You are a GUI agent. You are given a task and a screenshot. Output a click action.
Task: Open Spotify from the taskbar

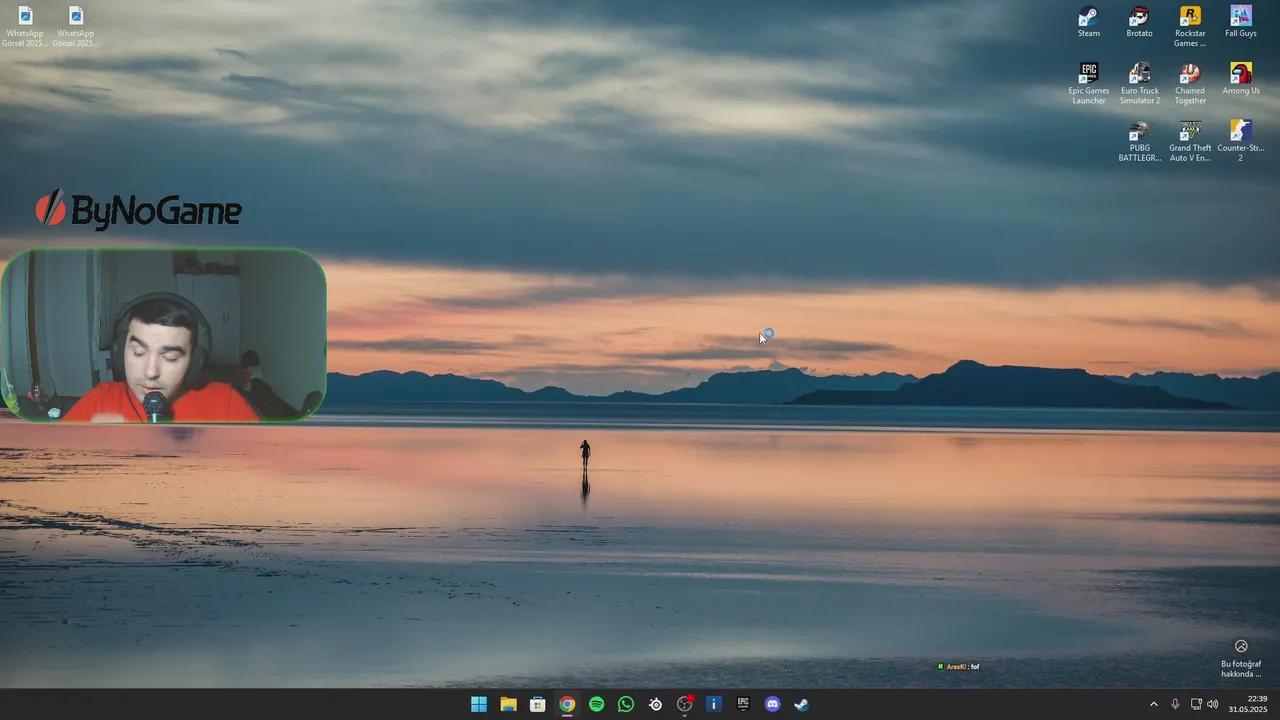pos(596,704)
